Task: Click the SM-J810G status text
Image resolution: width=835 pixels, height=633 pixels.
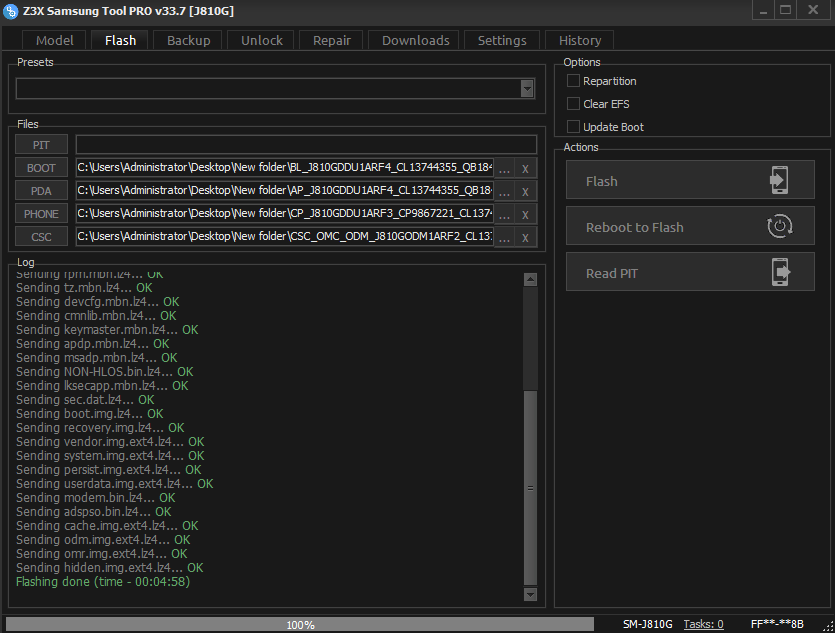Action: click(648, 624)
